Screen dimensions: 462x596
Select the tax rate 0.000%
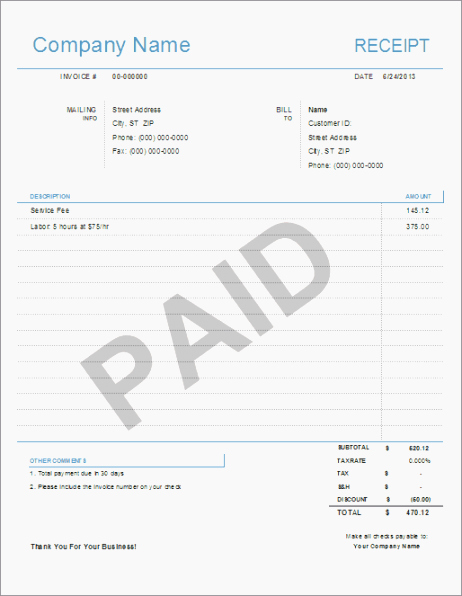coord(419,461)
